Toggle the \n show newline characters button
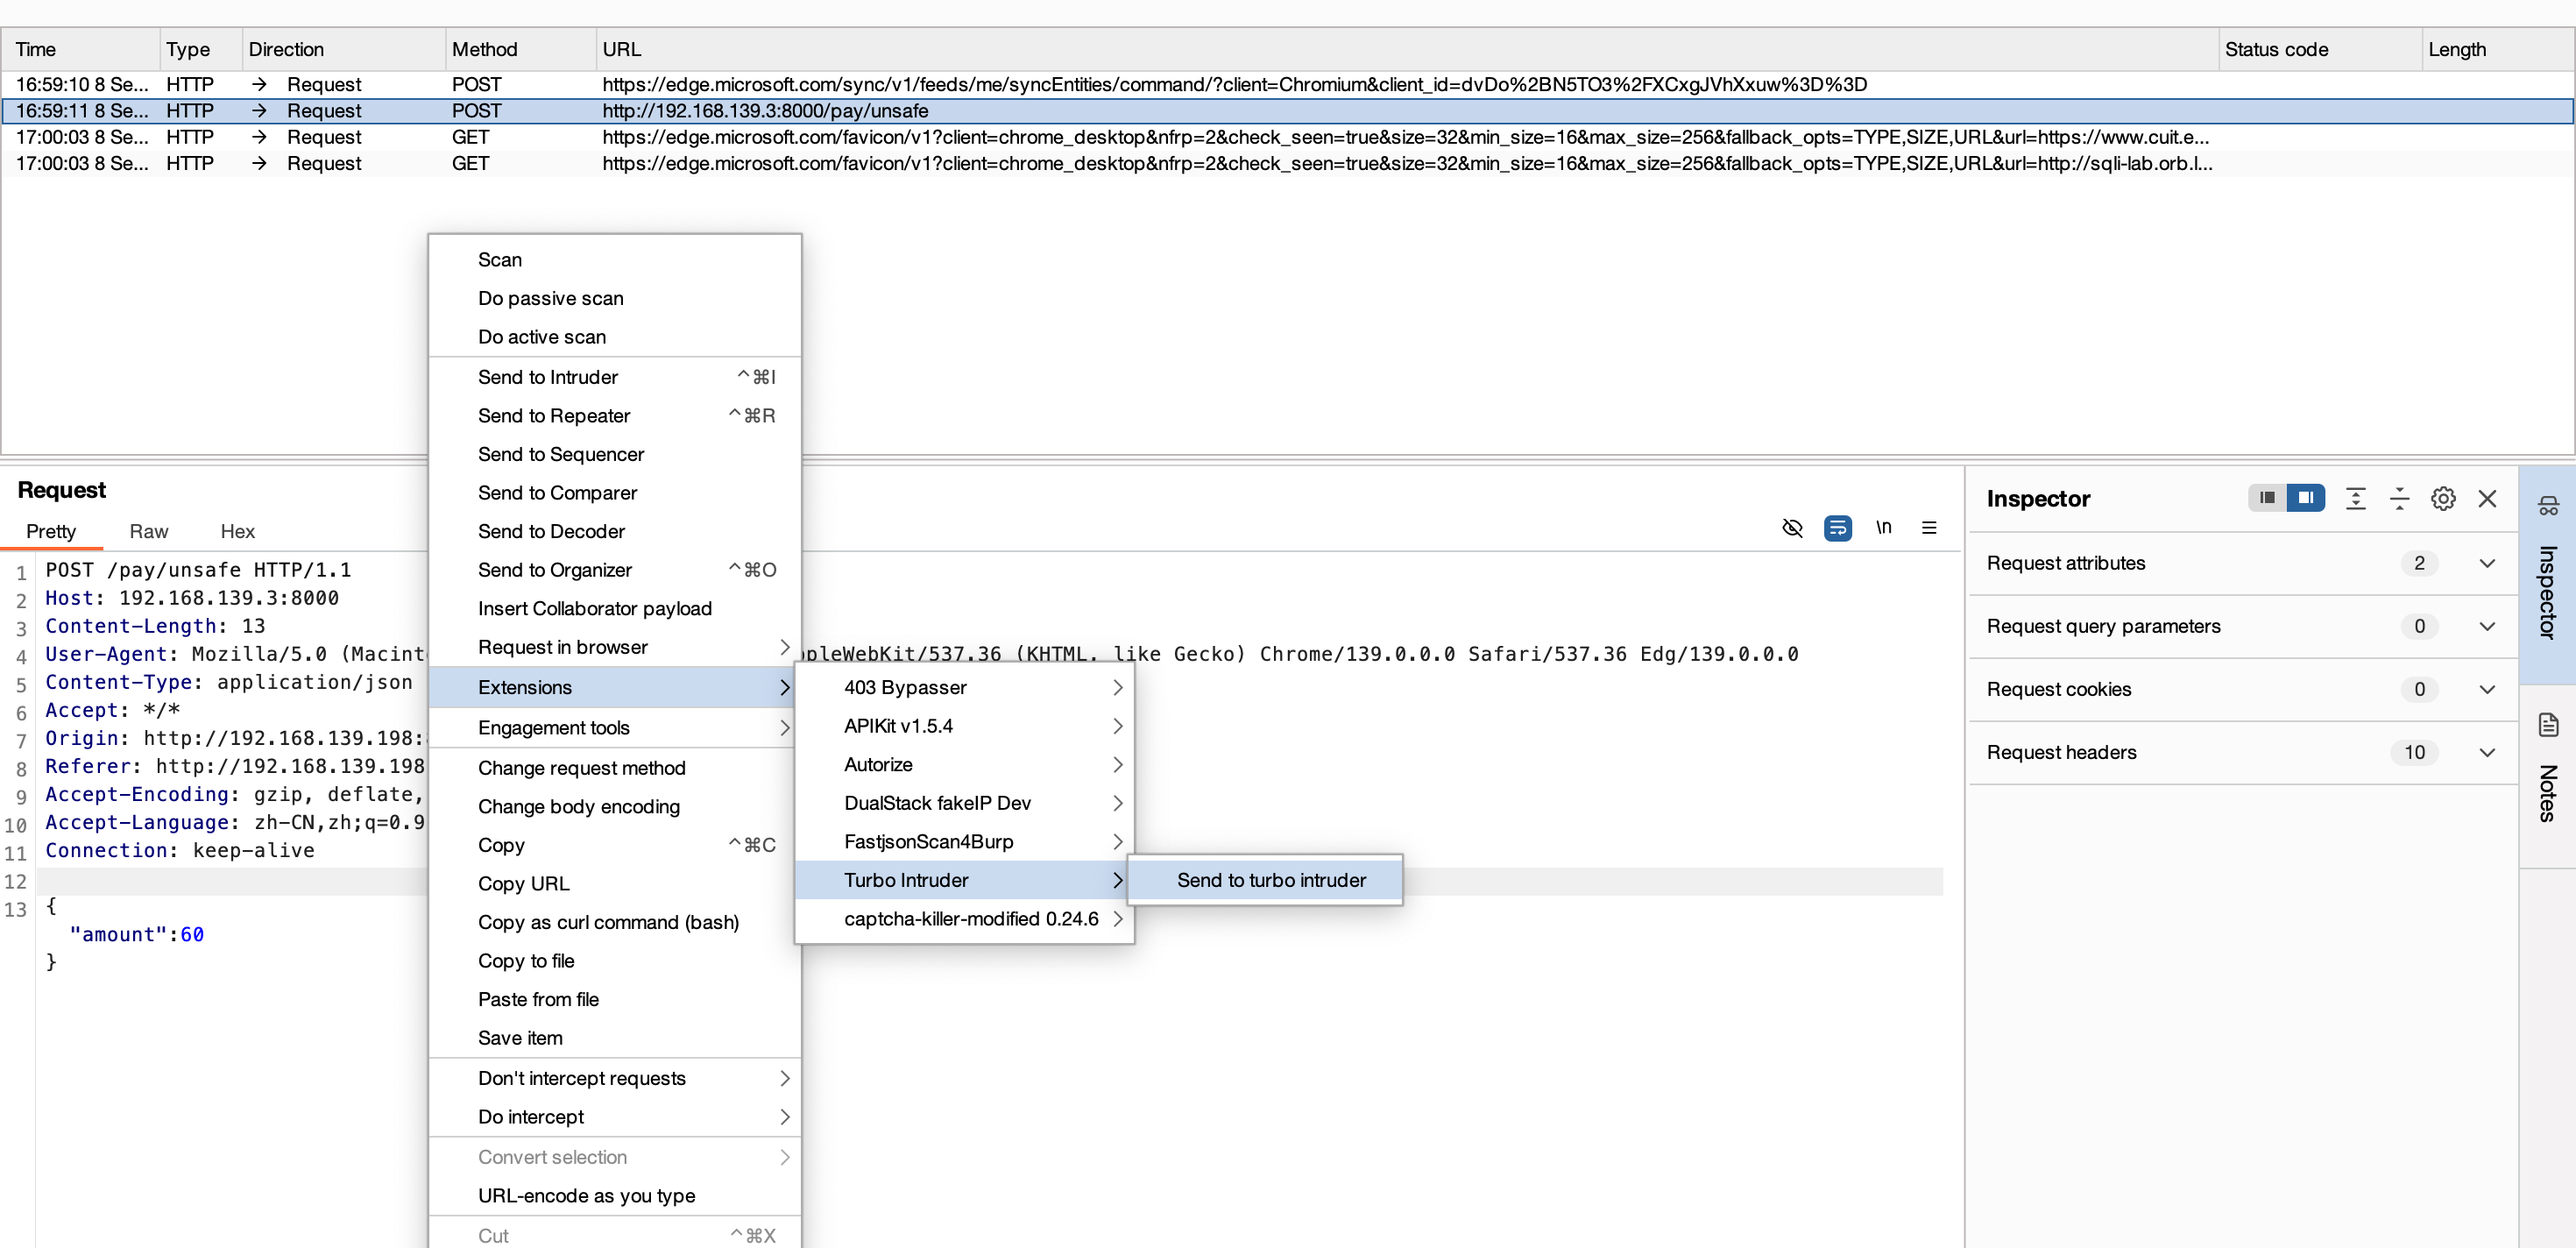The height and width of the screenshot is (1248, 2576). [1884, 527]
